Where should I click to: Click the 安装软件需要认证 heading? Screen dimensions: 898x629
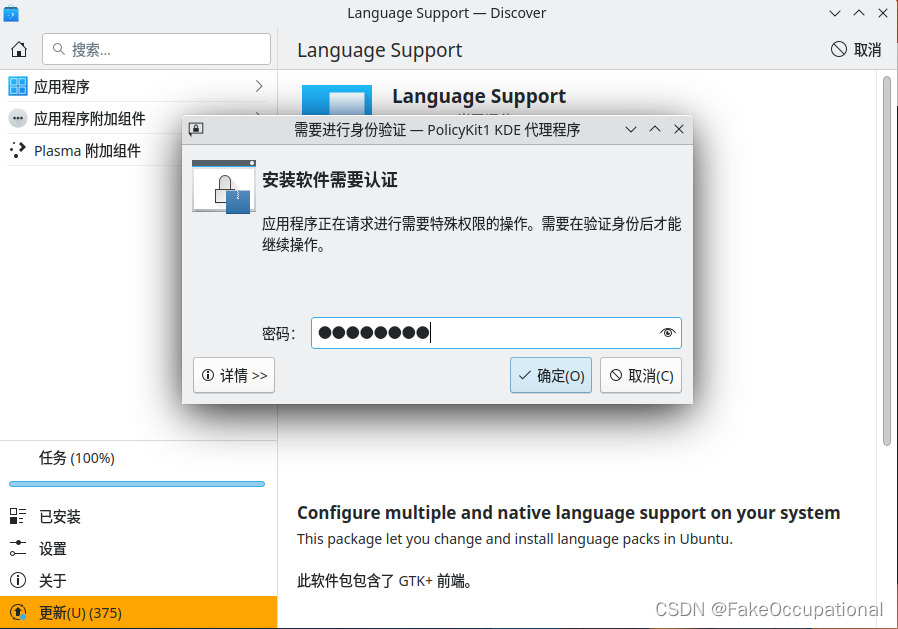pos(330,180)
